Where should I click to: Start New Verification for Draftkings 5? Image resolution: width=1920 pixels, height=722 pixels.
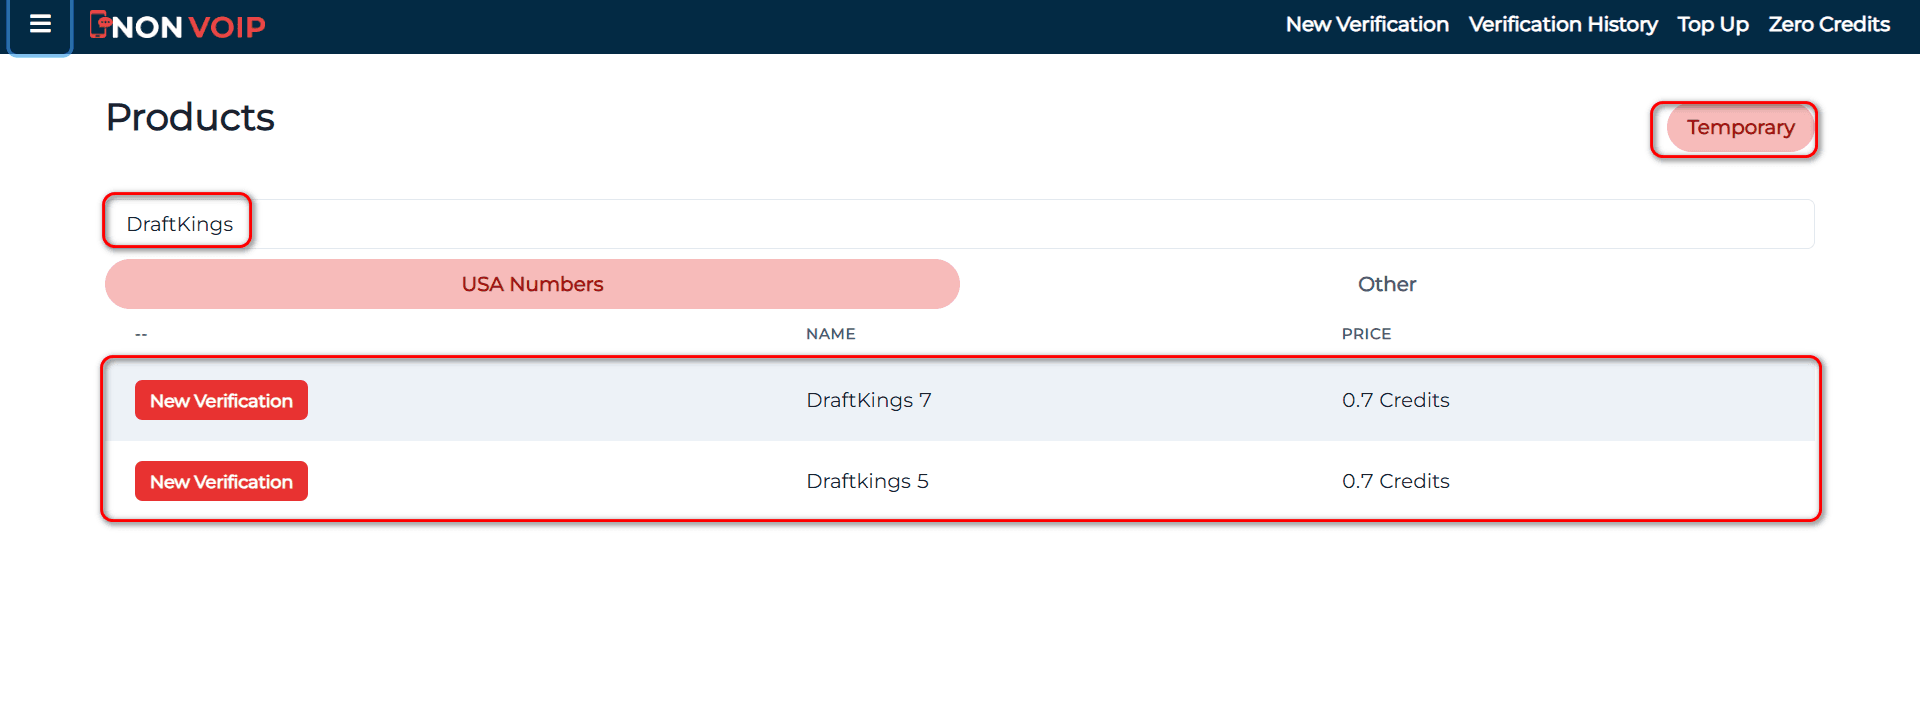221,481
